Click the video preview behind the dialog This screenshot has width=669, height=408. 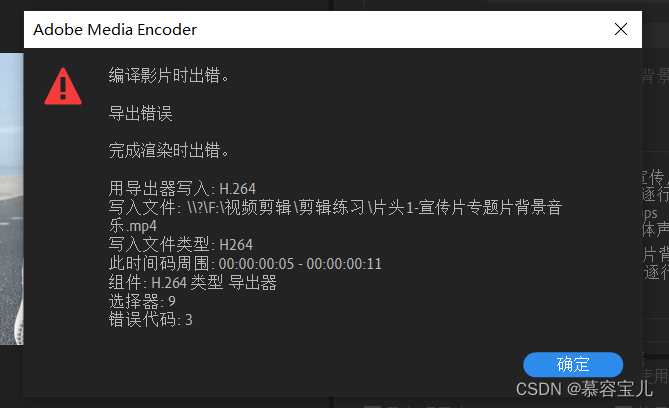click(12, 198)
